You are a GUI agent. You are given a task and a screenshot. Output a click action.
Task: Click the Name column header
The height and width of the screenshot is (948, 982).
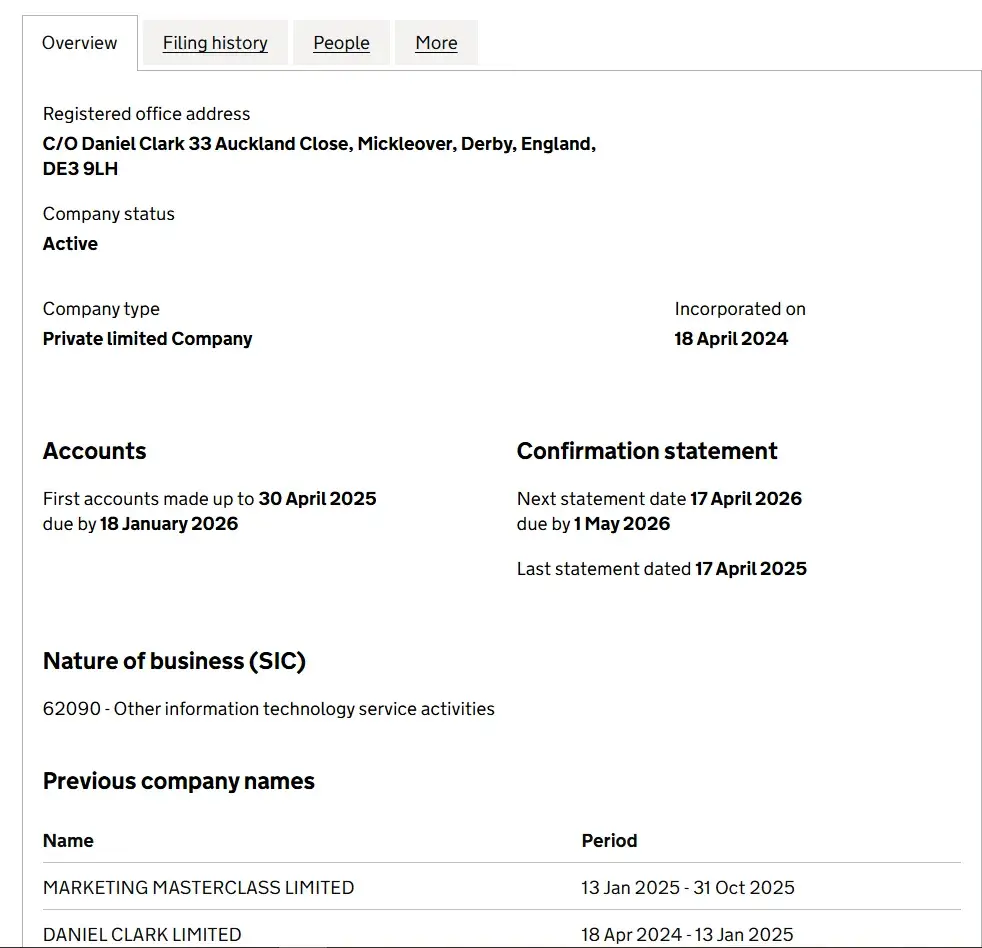coord(68,840)
